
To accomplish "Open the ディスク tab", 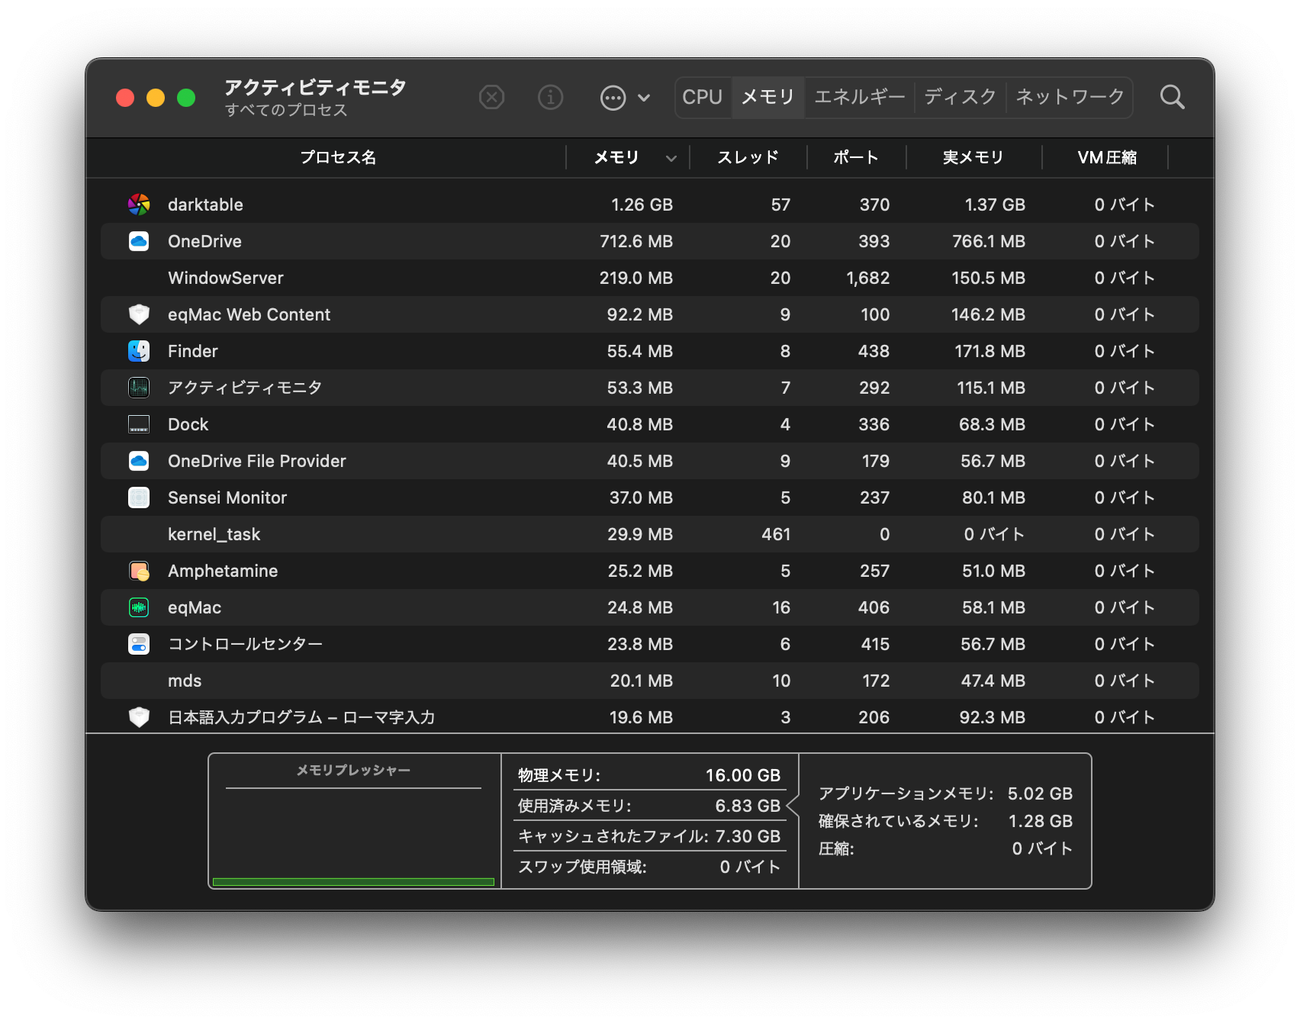I will click(959, 97).
